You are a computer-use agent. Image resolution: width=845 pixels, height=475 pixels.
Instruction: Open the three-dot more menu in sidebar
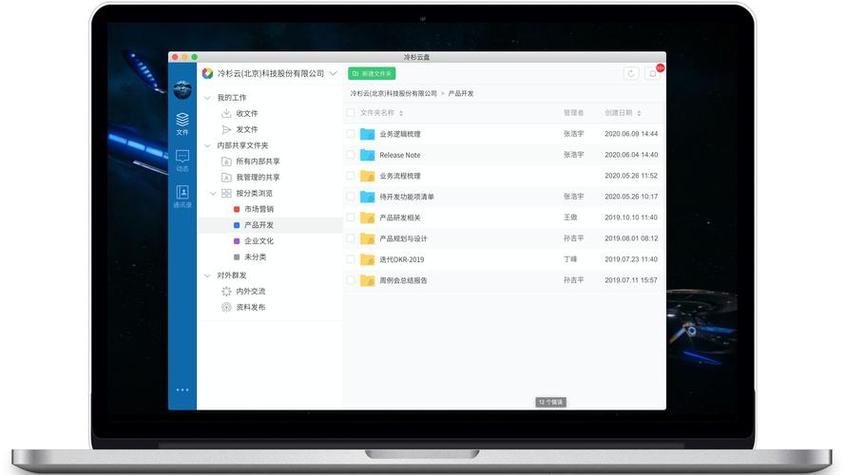tap(182, 390)
